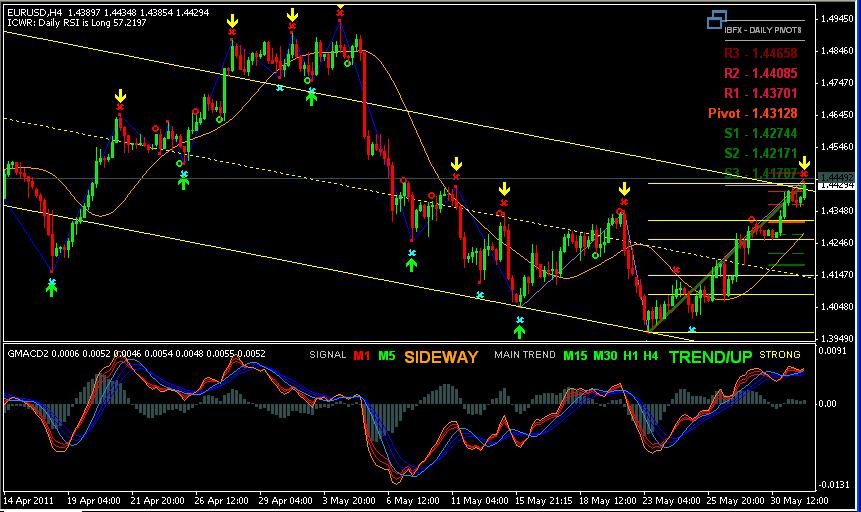This screenshot has width=861, height=512.
Task: Click the 'SIGNAL' label in the indicator window
Action: click(x=328, y=355)
